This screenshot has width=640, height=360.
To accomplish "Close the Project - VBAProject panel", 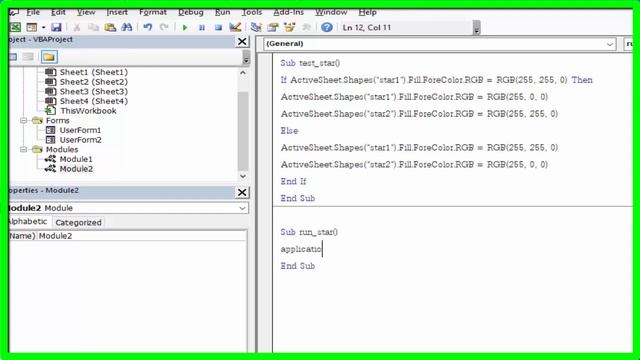I will [x=242, y=41].
